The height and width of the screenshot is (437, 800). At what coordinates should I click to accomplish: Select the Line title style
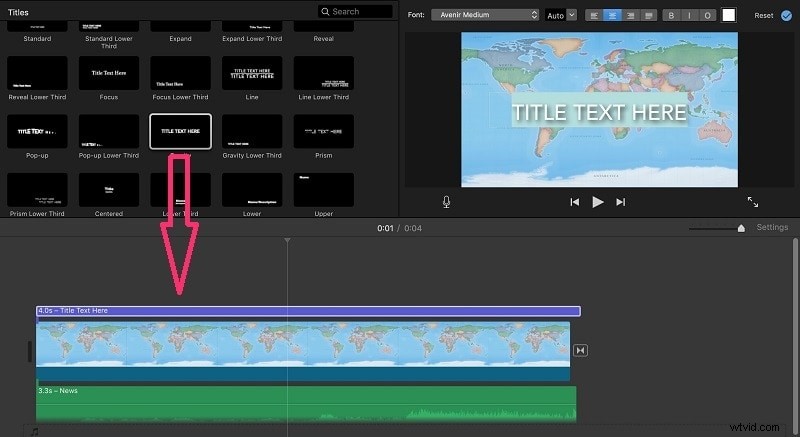252,73
